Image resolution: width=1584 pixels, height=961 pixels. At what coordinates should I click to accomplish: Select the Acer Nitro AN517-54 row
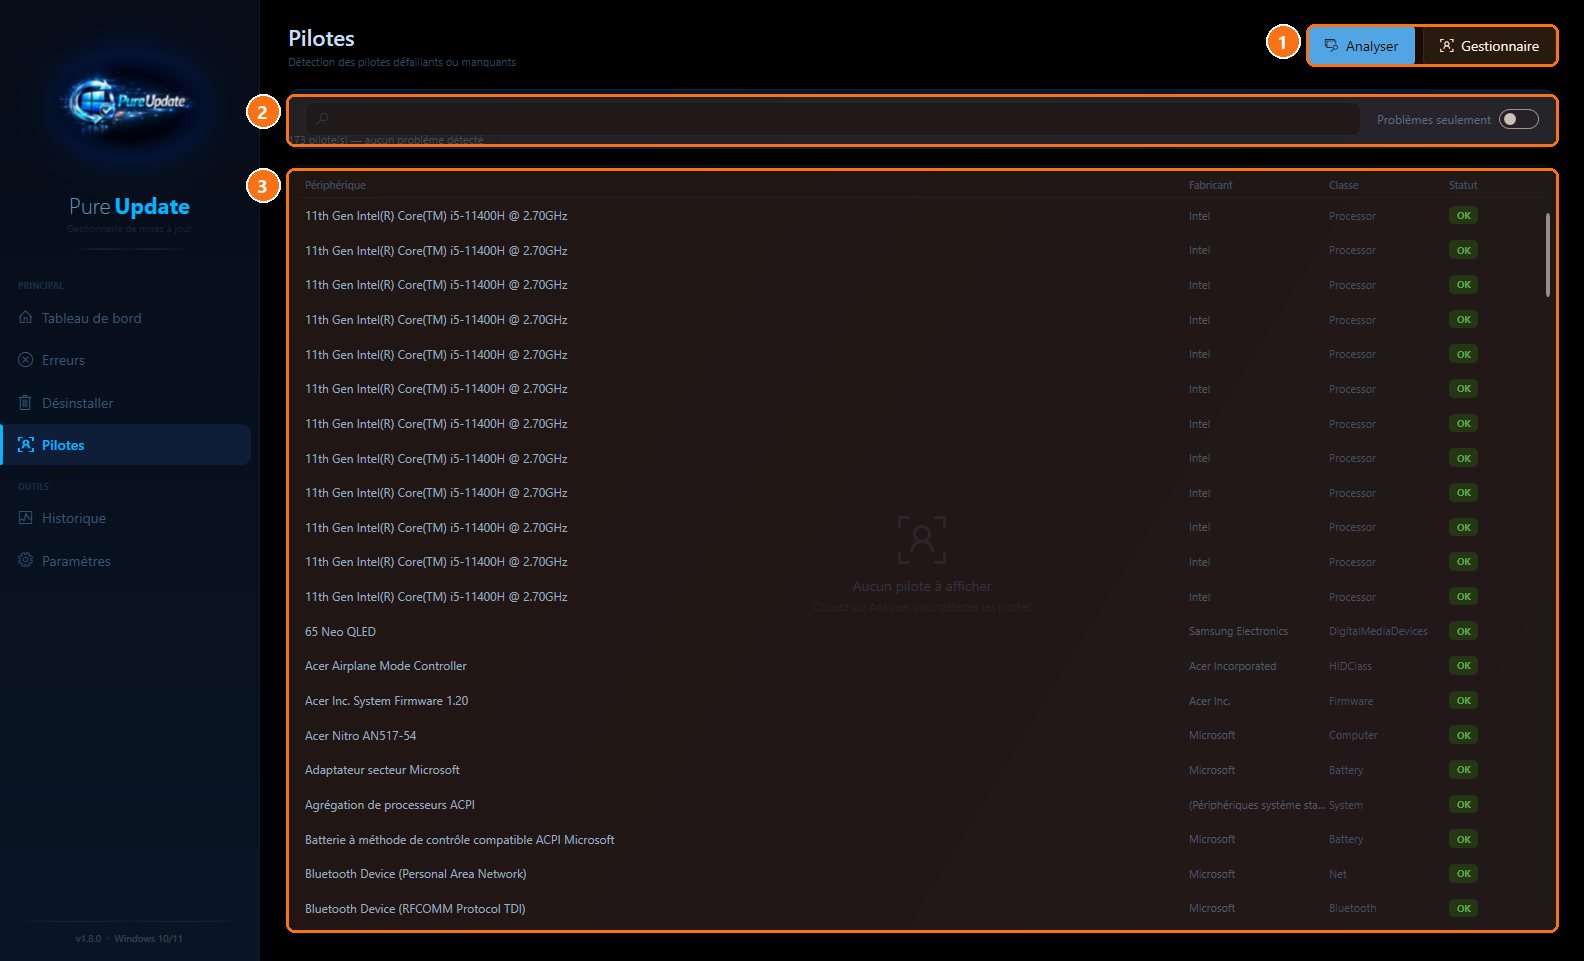tap(920, 735)
